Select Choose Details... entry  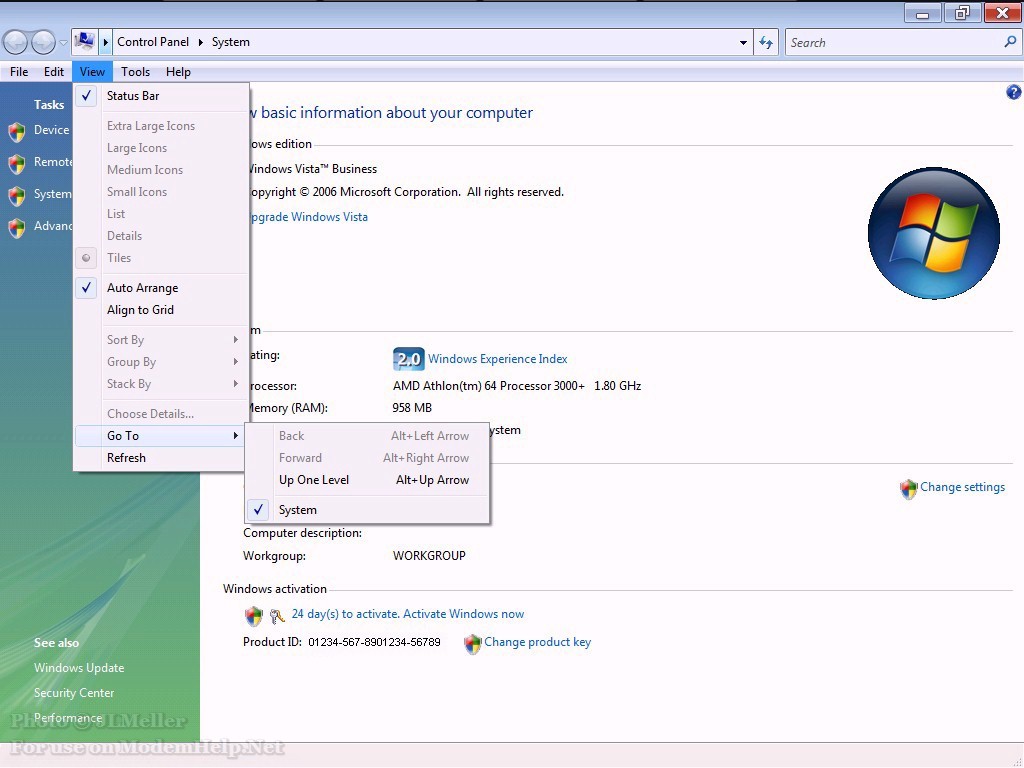161,414
